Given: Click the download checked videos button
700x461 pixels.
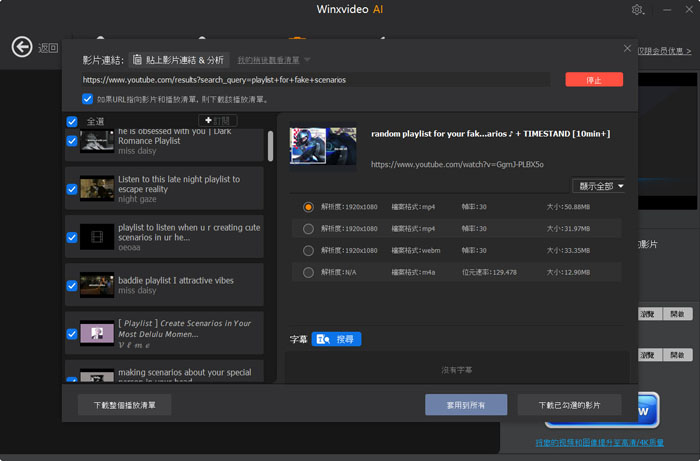Looking at the screenshot, I should (x=569, y=405).
